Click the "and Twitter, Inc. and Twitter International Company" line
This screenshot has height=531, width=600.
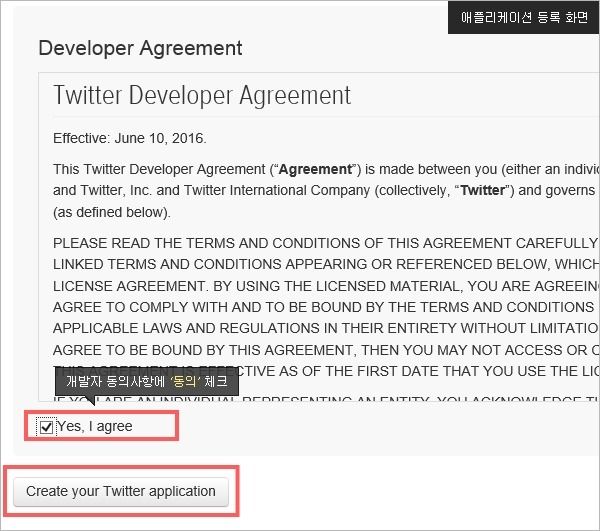tap(326, 191)
